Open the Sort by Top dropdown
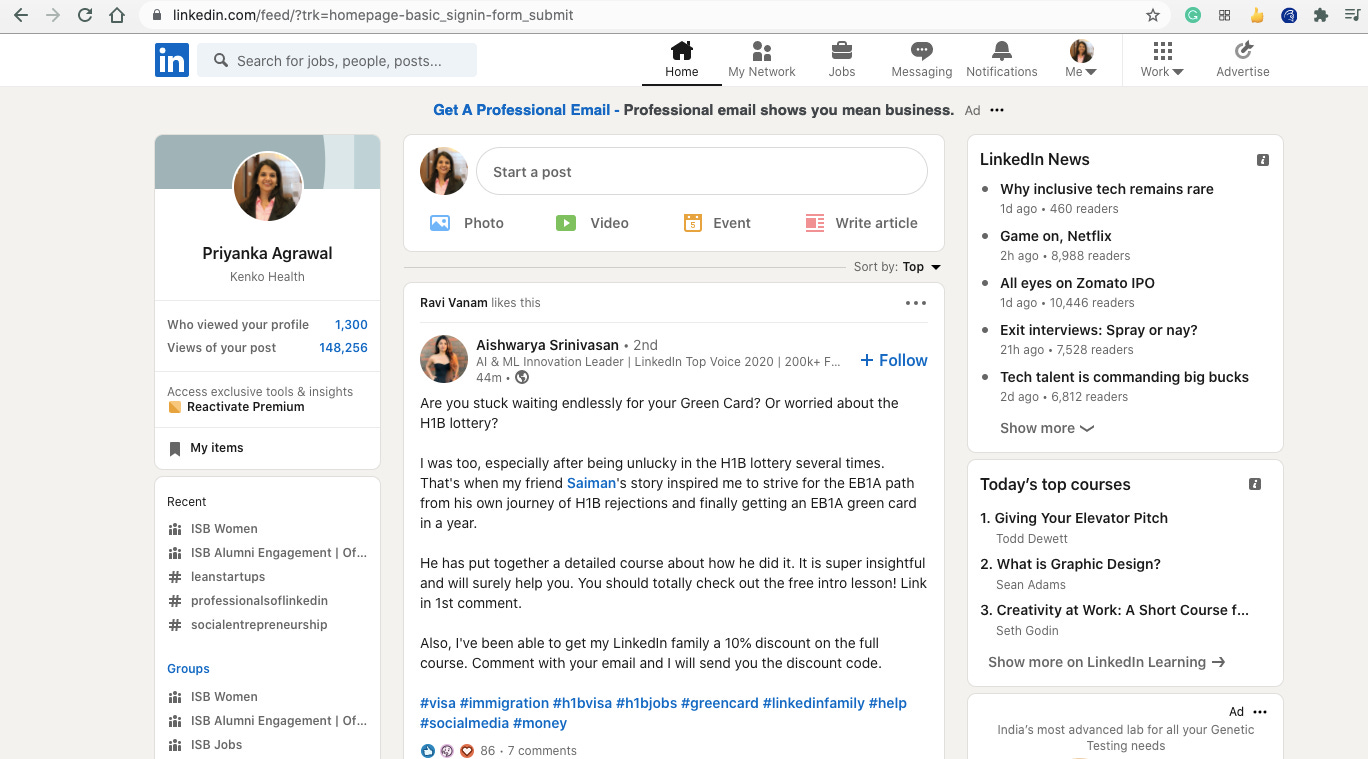 tap(897, 267)
